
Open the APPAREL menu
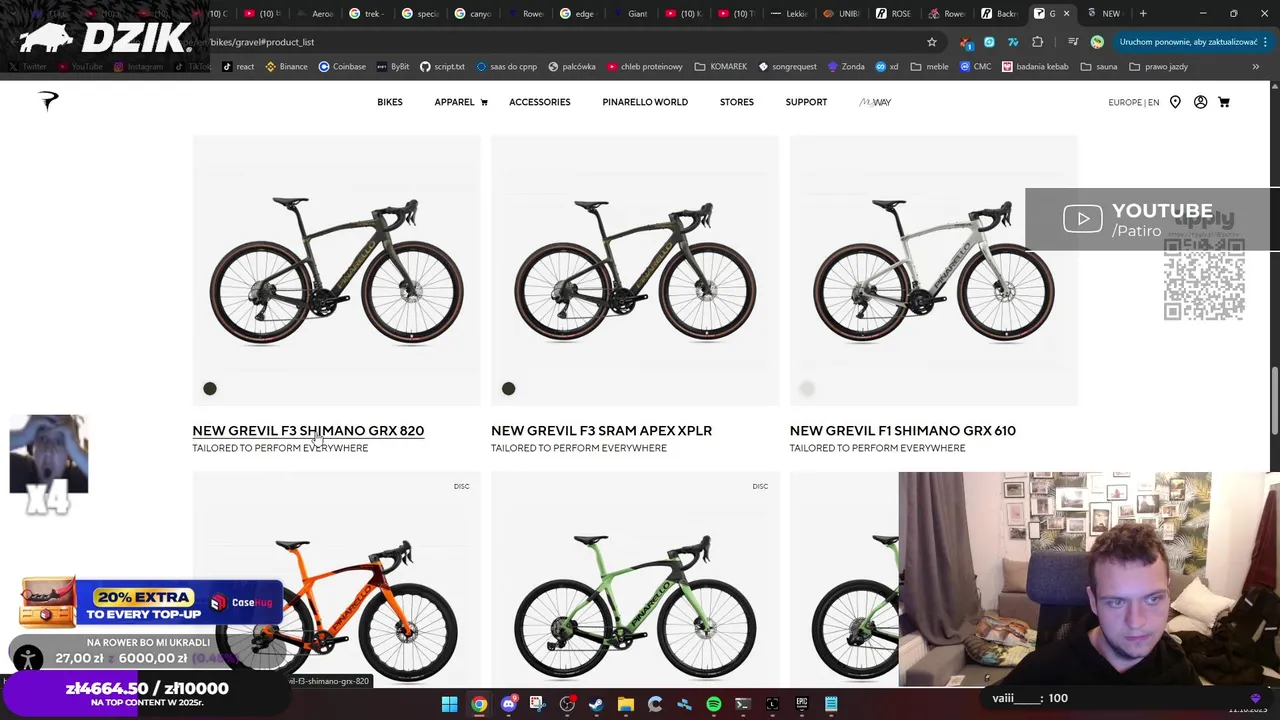coord(455,102)
